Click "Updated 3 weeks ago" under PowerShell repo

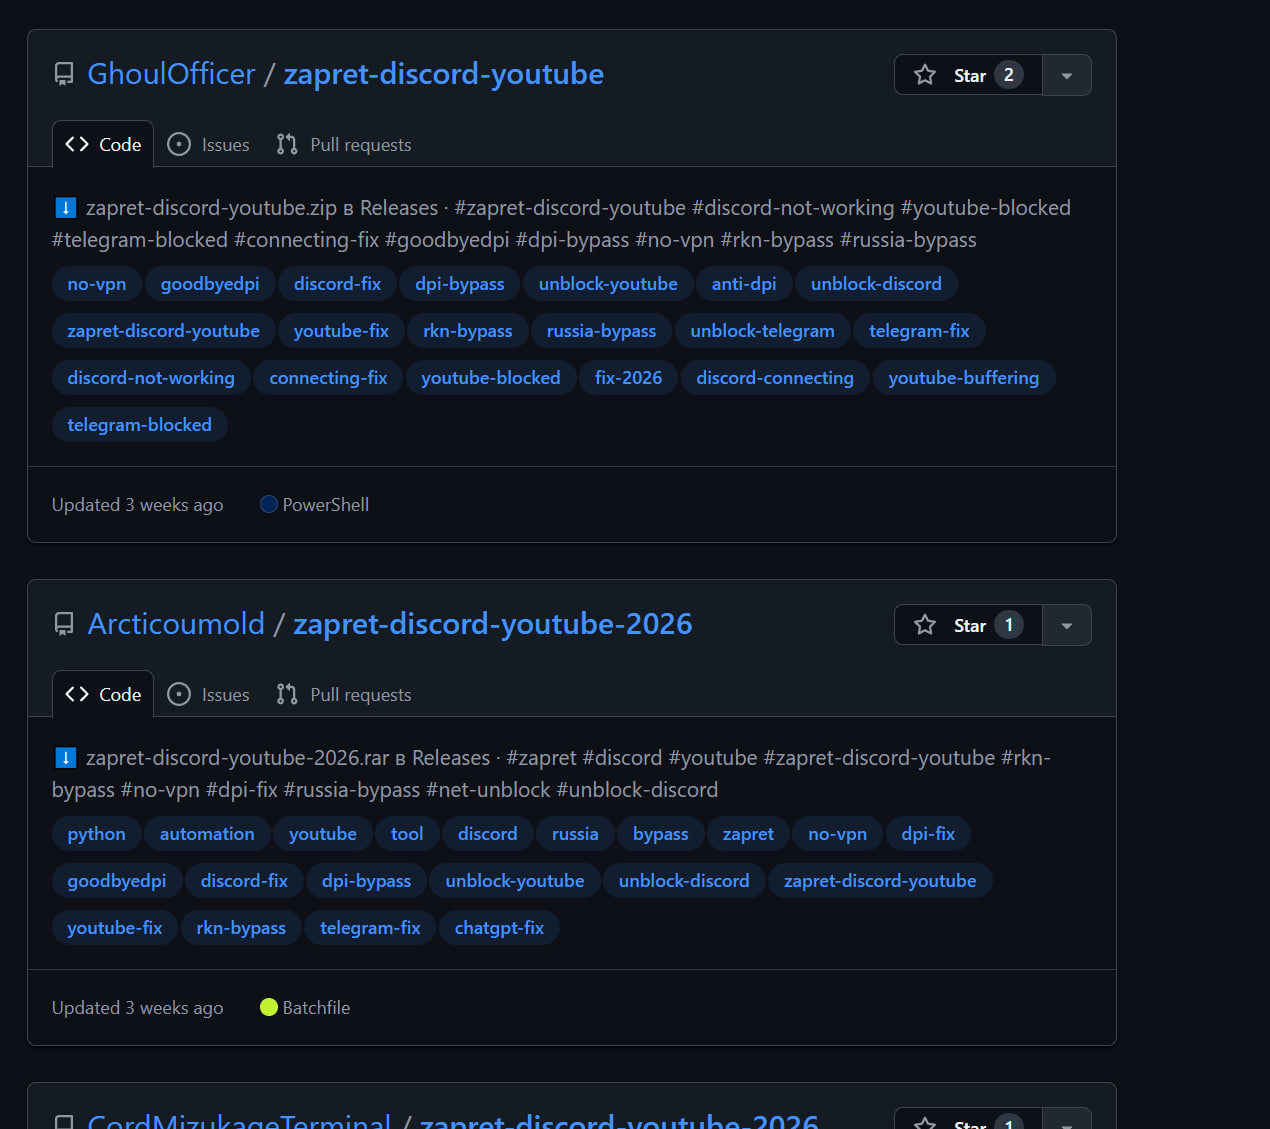click(138, 505)
